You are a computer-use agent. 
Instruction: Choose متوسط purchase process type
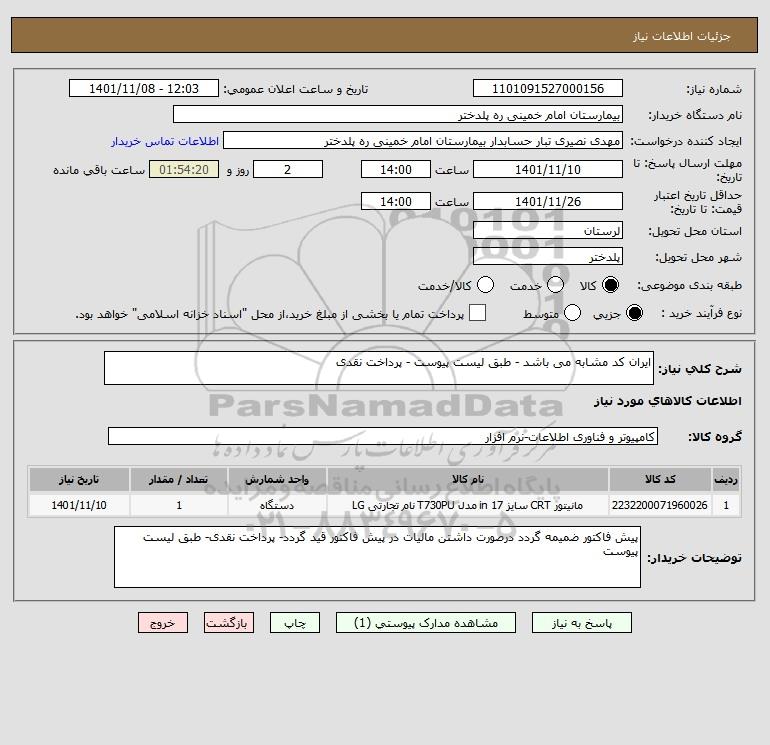tap(573, 313)
